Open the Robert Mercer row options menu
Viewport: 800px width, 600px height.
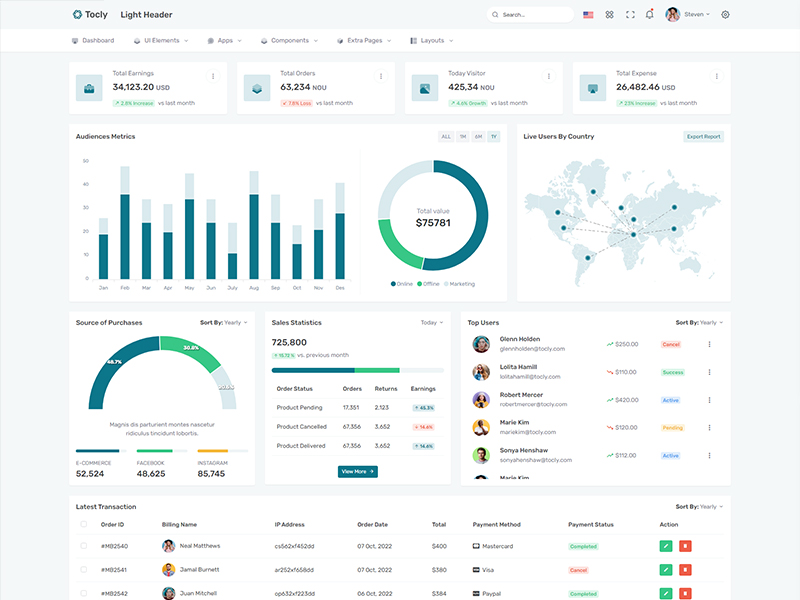click(709, 400)
